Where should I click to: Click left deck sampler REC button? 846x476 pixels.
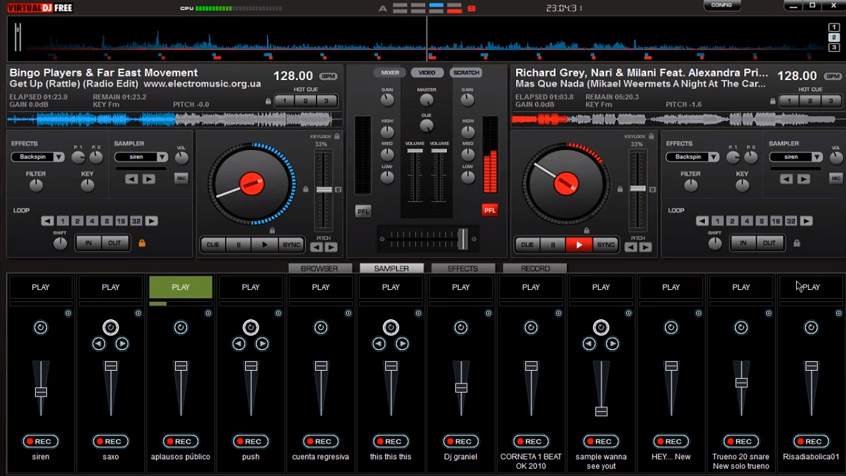(x=181, y=178)
